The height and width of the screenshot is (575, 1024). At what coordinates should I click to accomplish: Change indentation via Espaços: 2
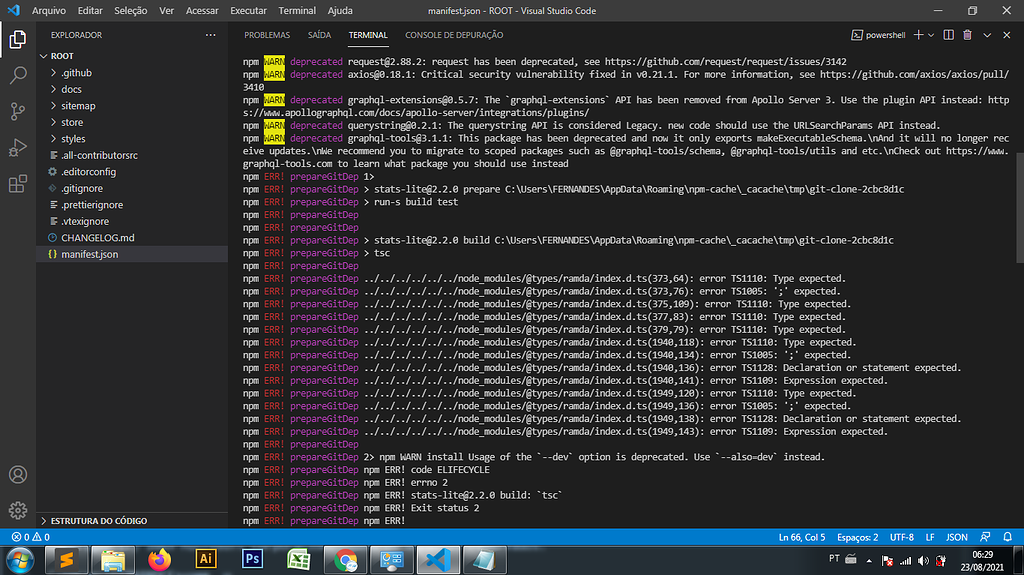[857, 537]
